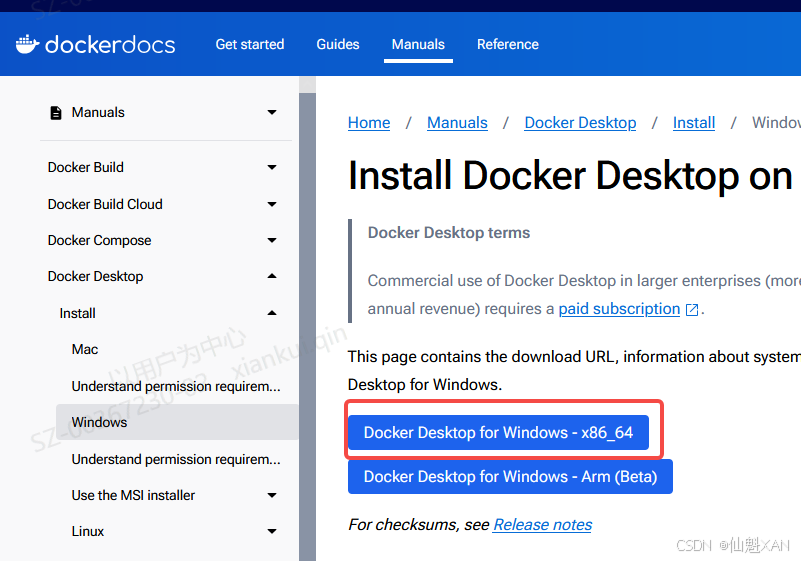Expand the Docker Compose section arrow
The image size is (801, 561).
272,240
